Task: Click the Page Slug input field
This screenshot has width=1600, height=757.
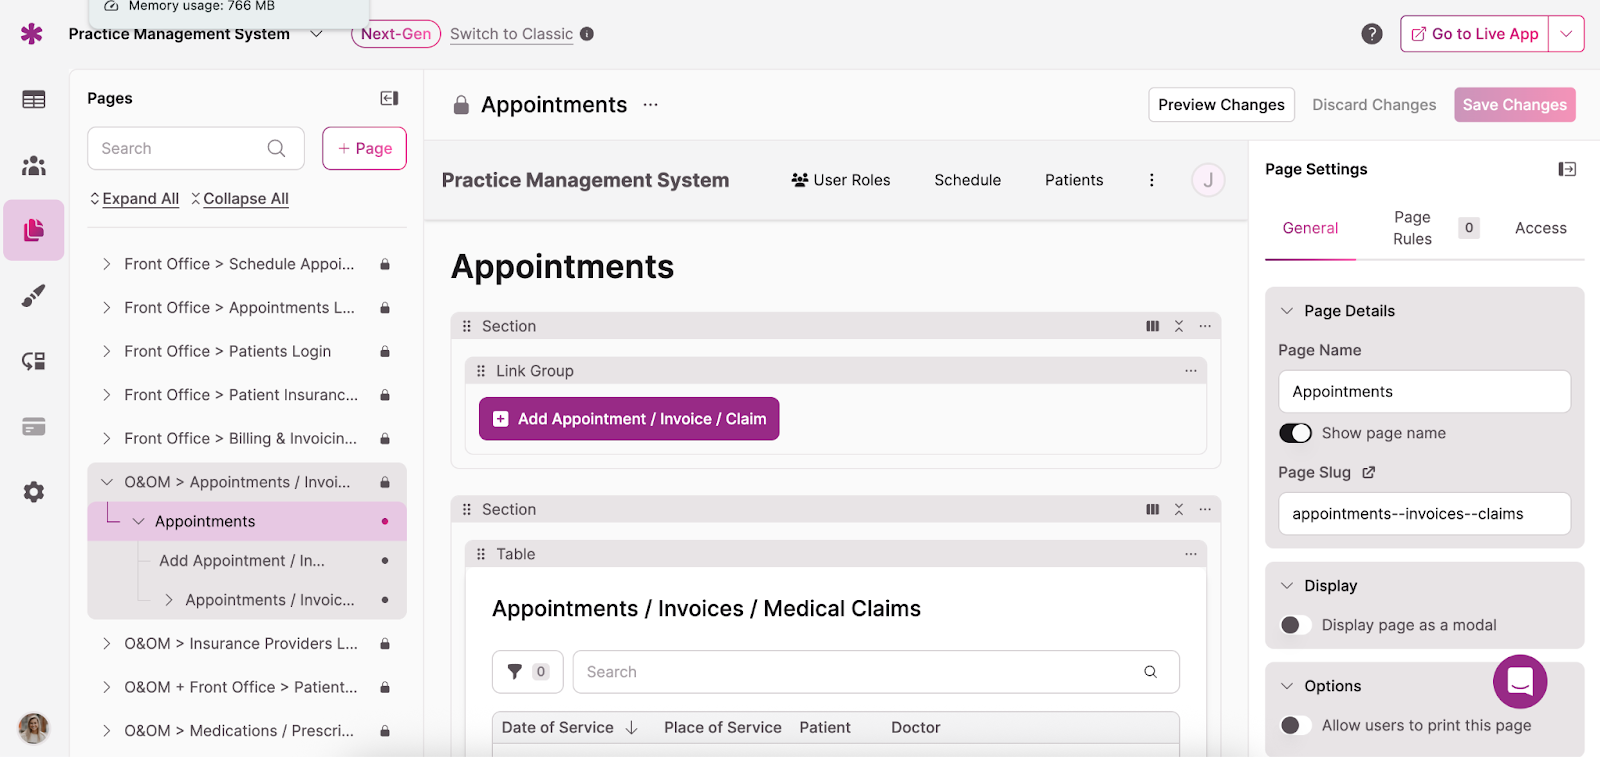Action: click(x=1424, y=514)
